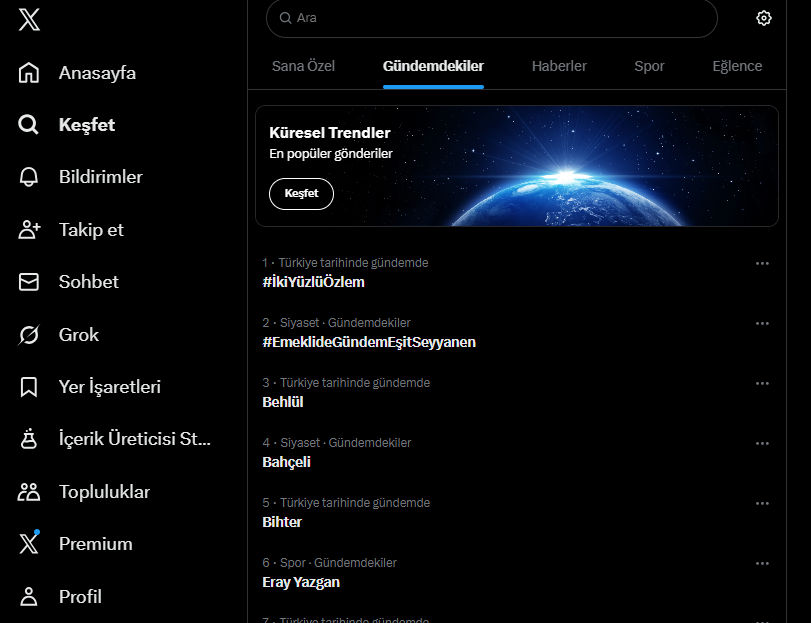
Task: Open the Eray Yazgan trending topic
Action: coord(301,582)
